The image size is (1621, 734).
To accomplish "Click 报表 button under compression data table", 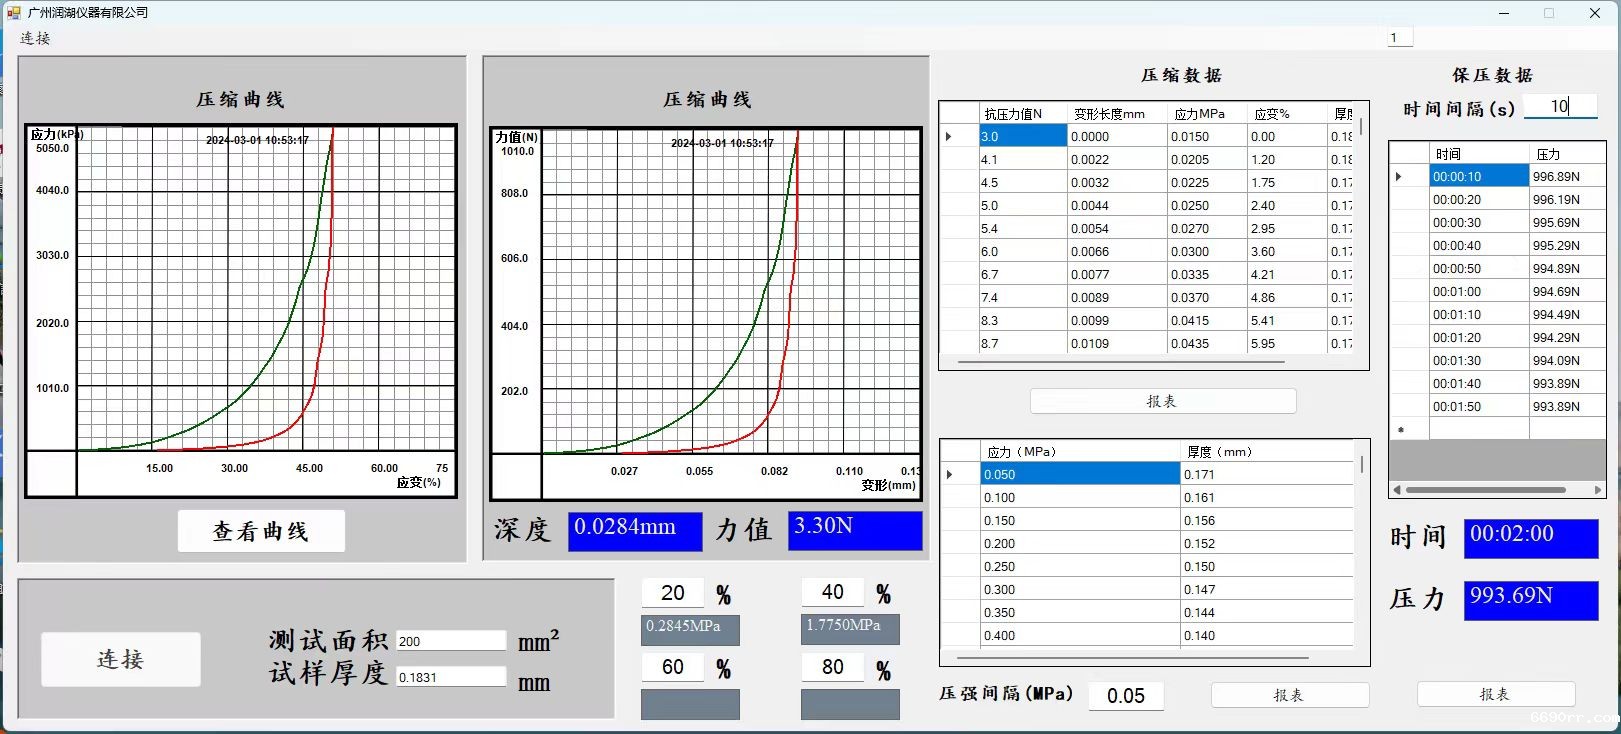I will (1162, 401).
